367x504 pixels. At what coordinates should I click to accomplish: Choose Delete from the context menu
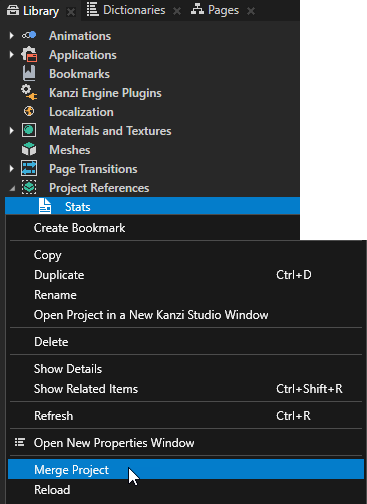tap(186, 342)
